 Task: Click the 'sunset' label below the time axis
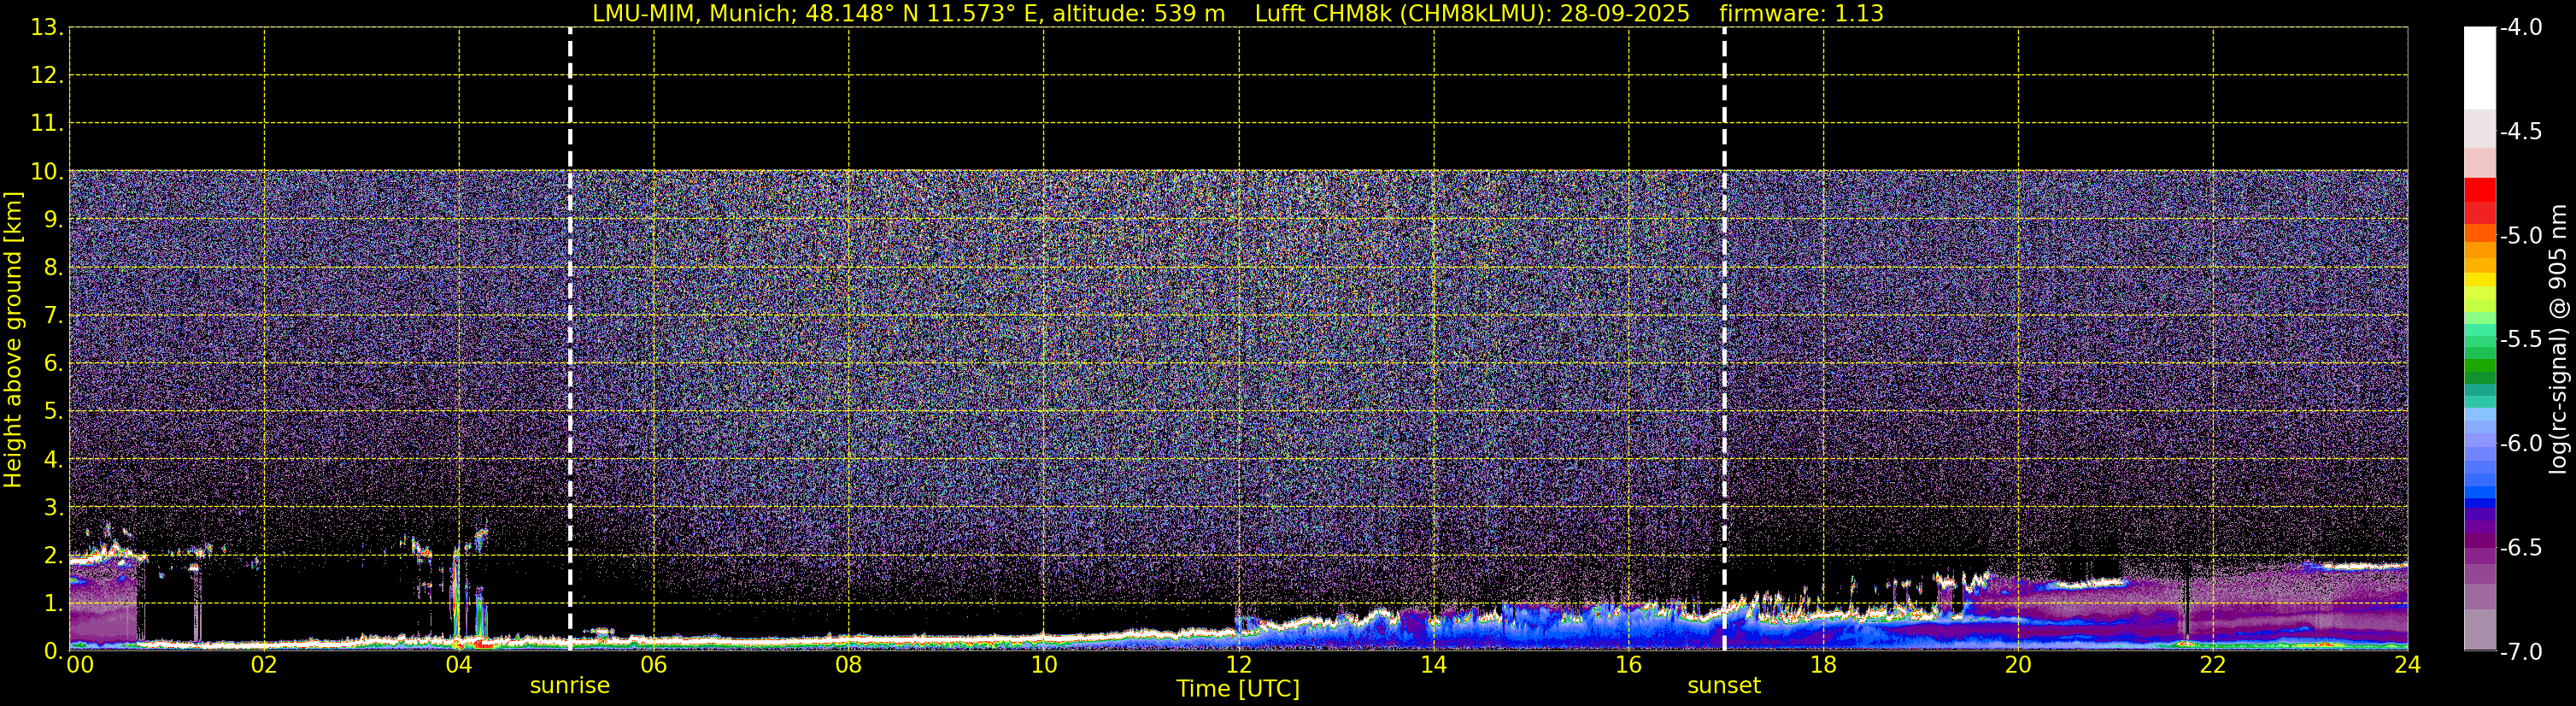1724,686
